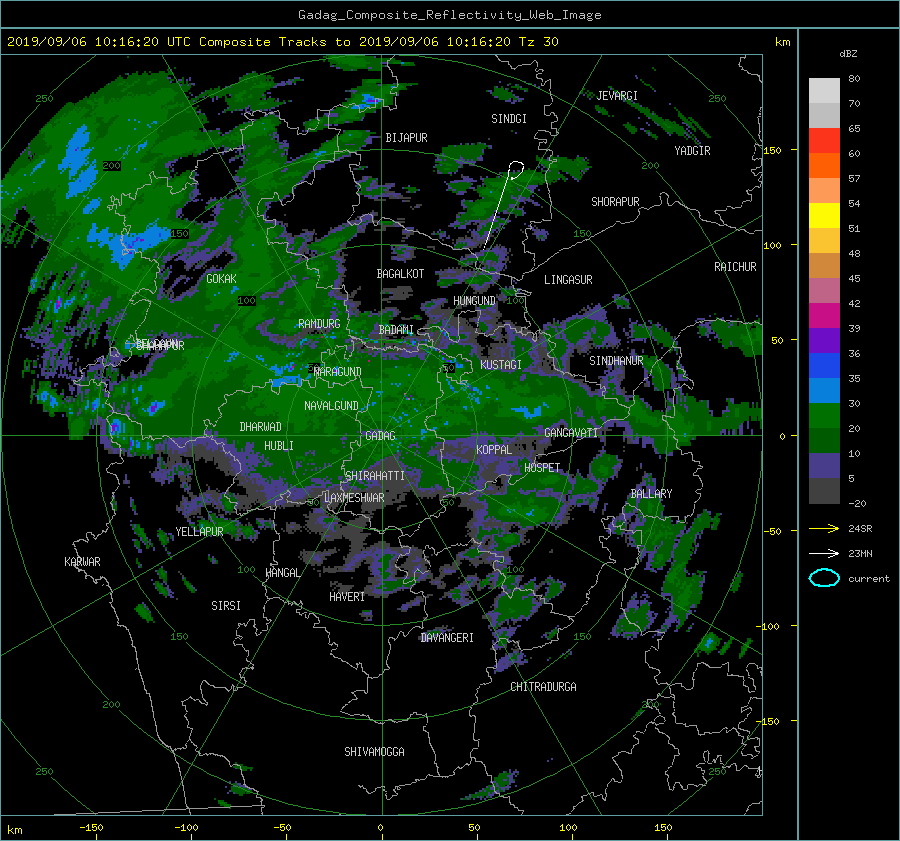The width and height of the screenshot is (900, 841).
Task: Click the '-20' value on dBZ scale
Action: (x=857, y=503)
